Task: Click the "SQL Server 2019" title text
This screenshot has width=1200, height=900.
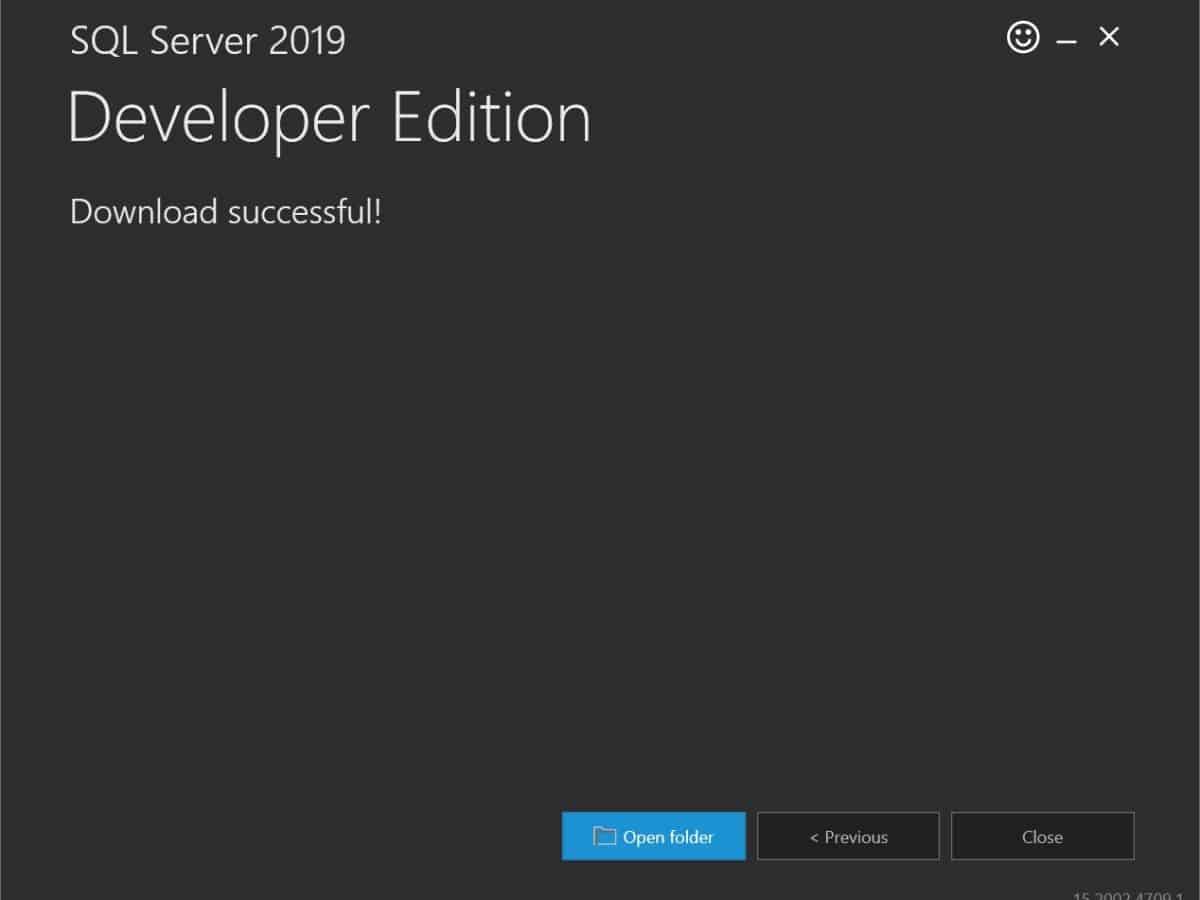Action: [x=208, y=41]
